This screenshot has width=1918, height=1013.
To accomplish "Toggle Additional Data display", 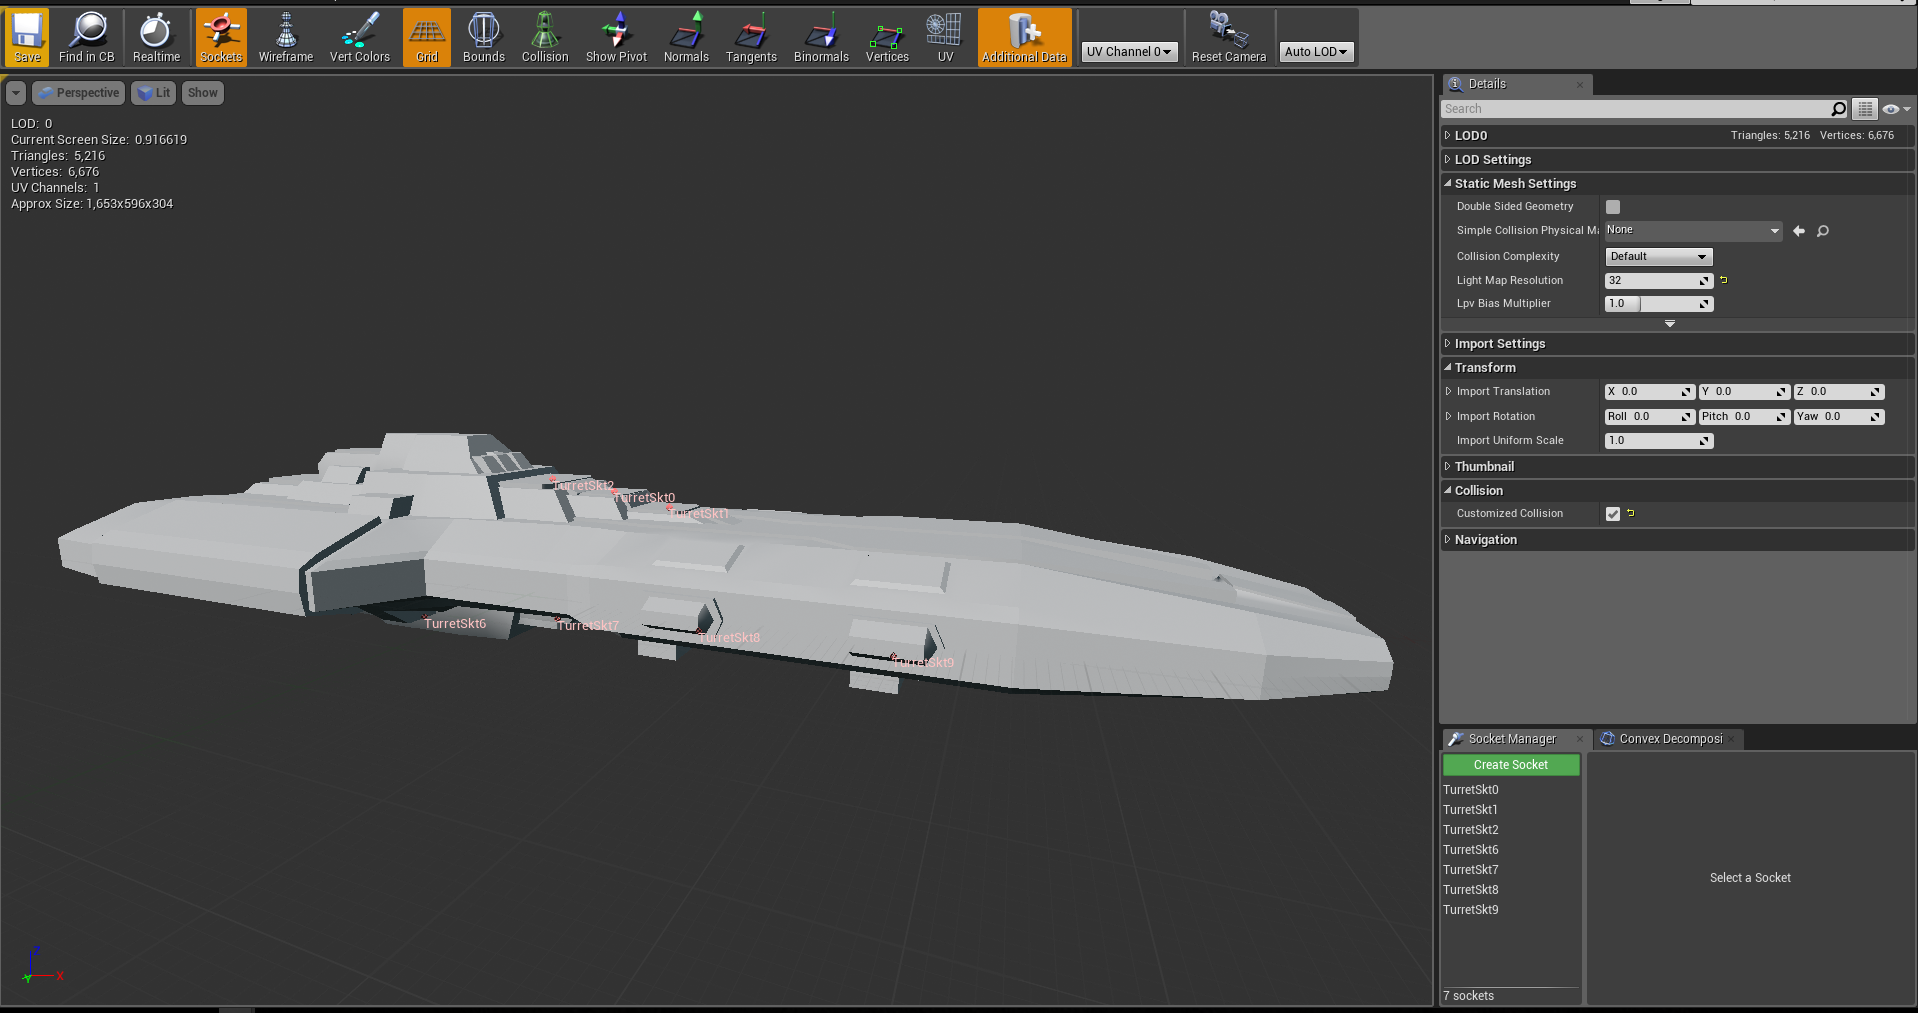I will tap(1024, 38).
